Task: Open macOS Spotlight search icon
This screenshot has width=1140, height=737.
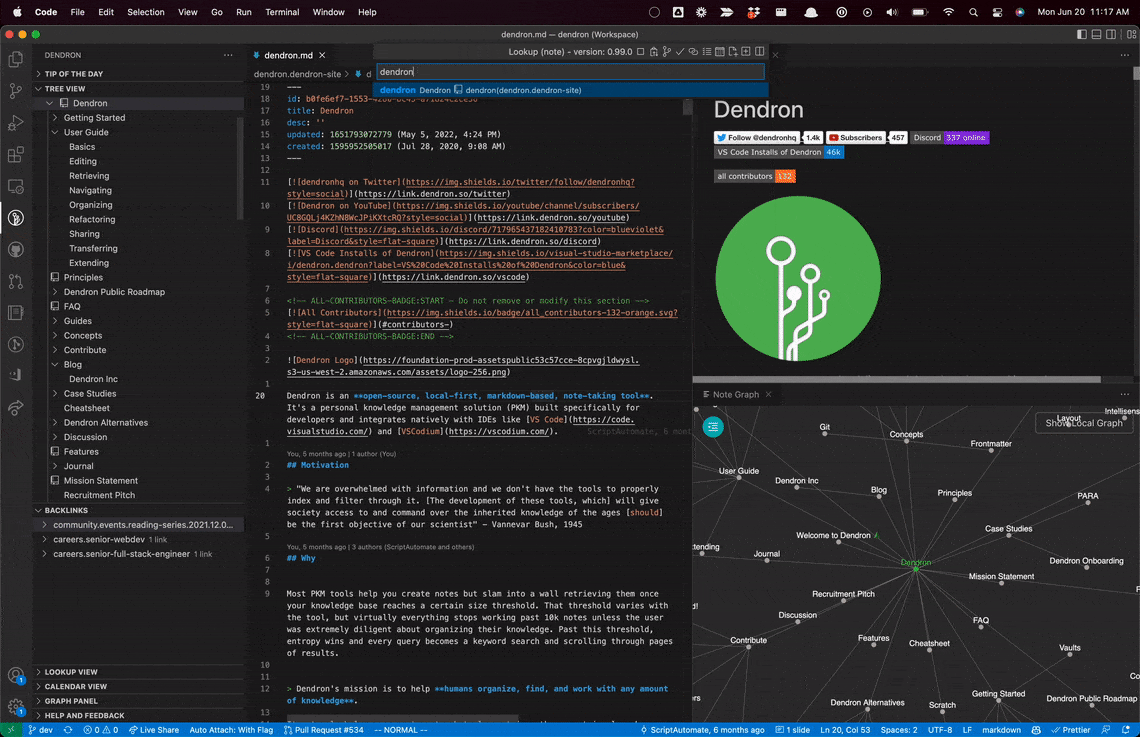Action: [973, 12]
